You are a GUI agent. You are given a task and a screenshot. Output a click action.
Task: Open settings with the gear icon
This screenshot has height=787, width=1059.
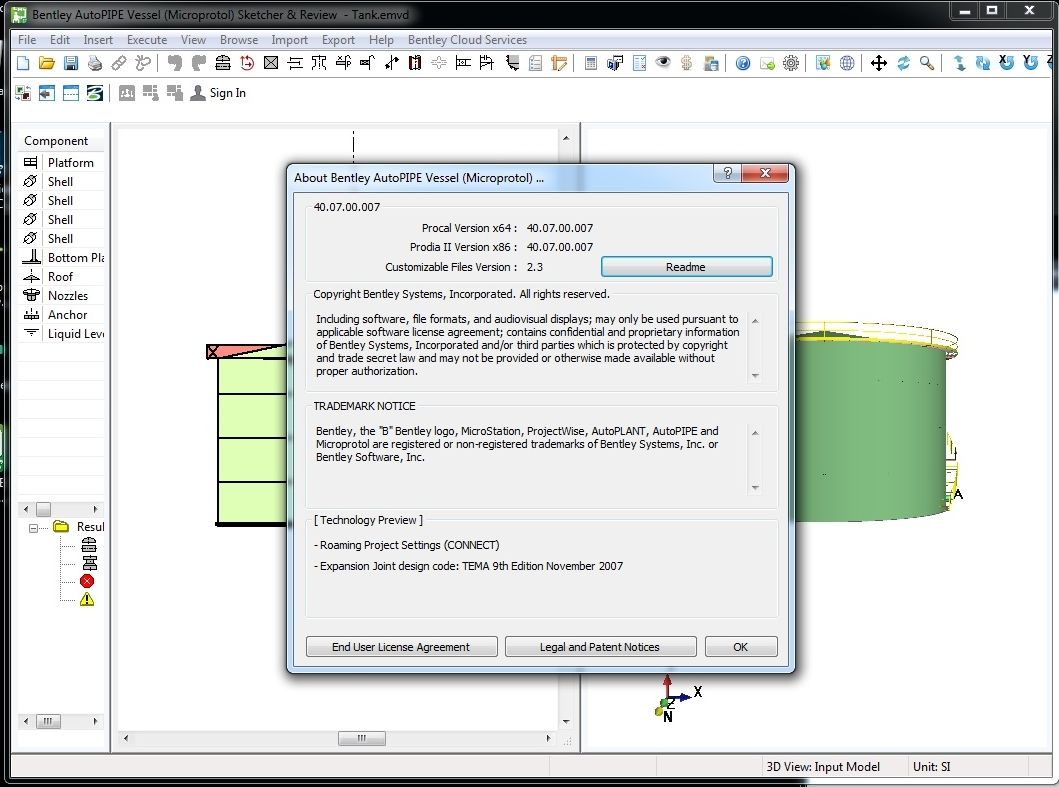791,64
